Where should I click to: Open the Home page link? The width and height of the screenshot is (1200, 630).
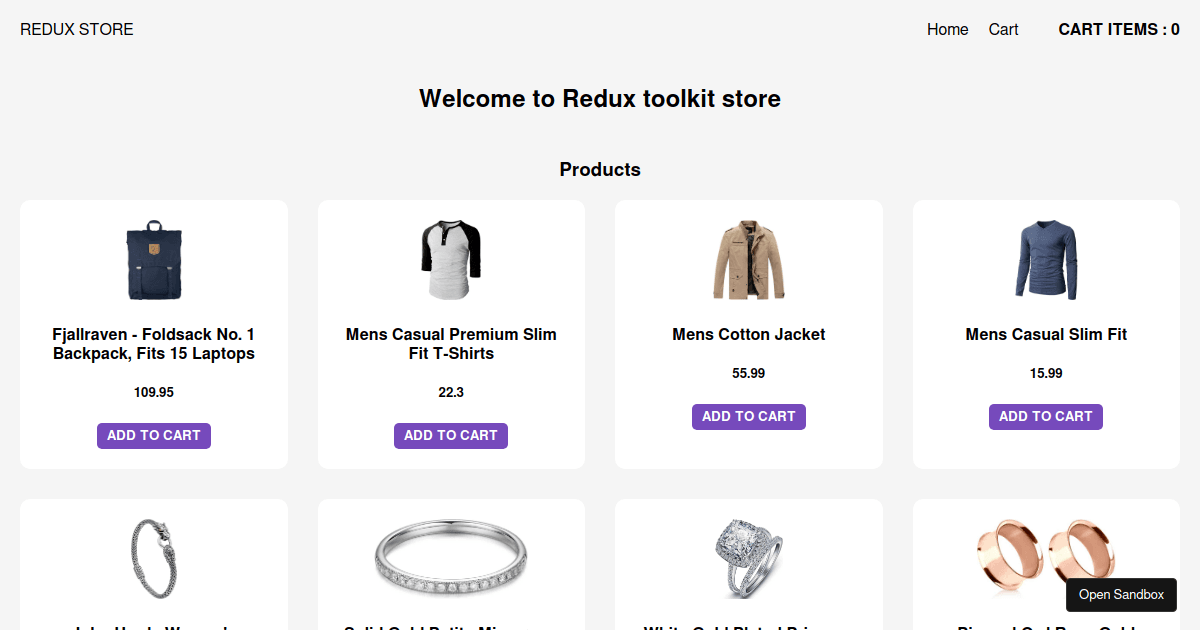947,29
